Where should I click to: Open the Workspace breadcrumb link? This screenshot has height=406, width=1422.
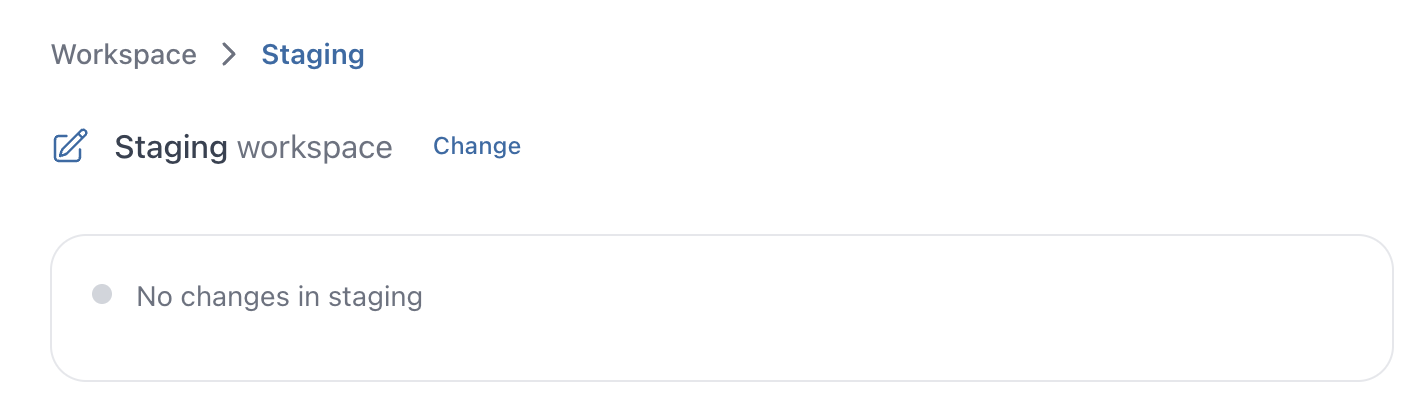point(124,54)
